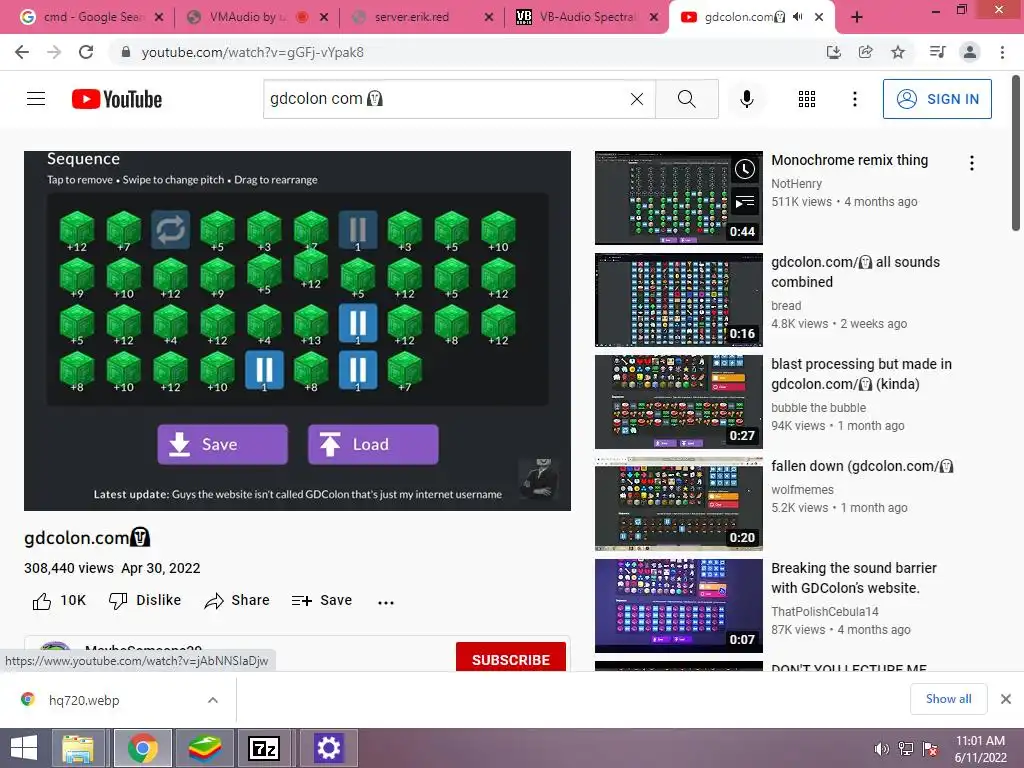
Task: Open settings gear app on taskbar
Action: coord(328,748)
